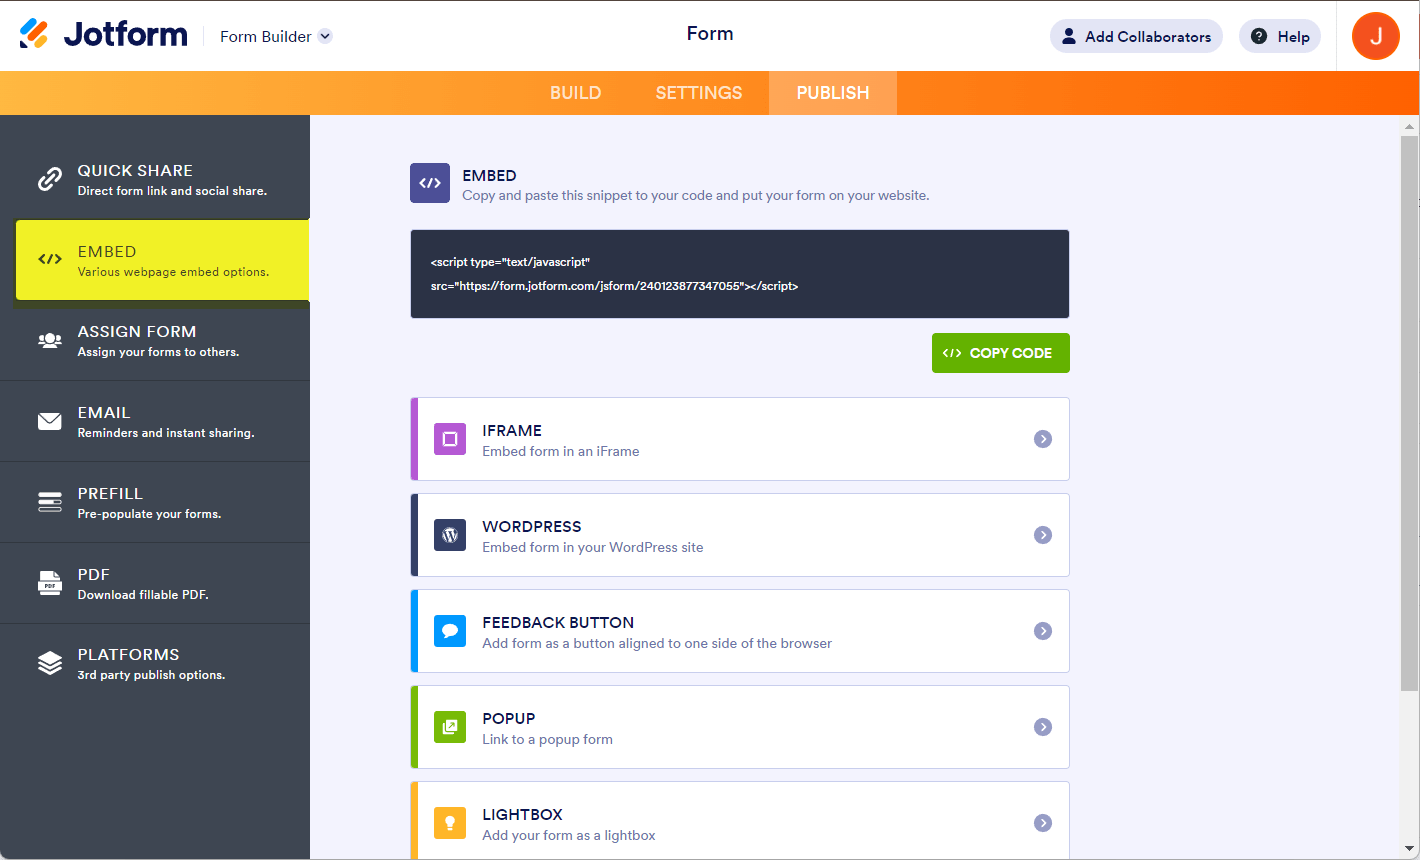This screenshot has height=860, width=1420.
Task: Click the user avatar J icon
Action: (x=1376, y=36)
